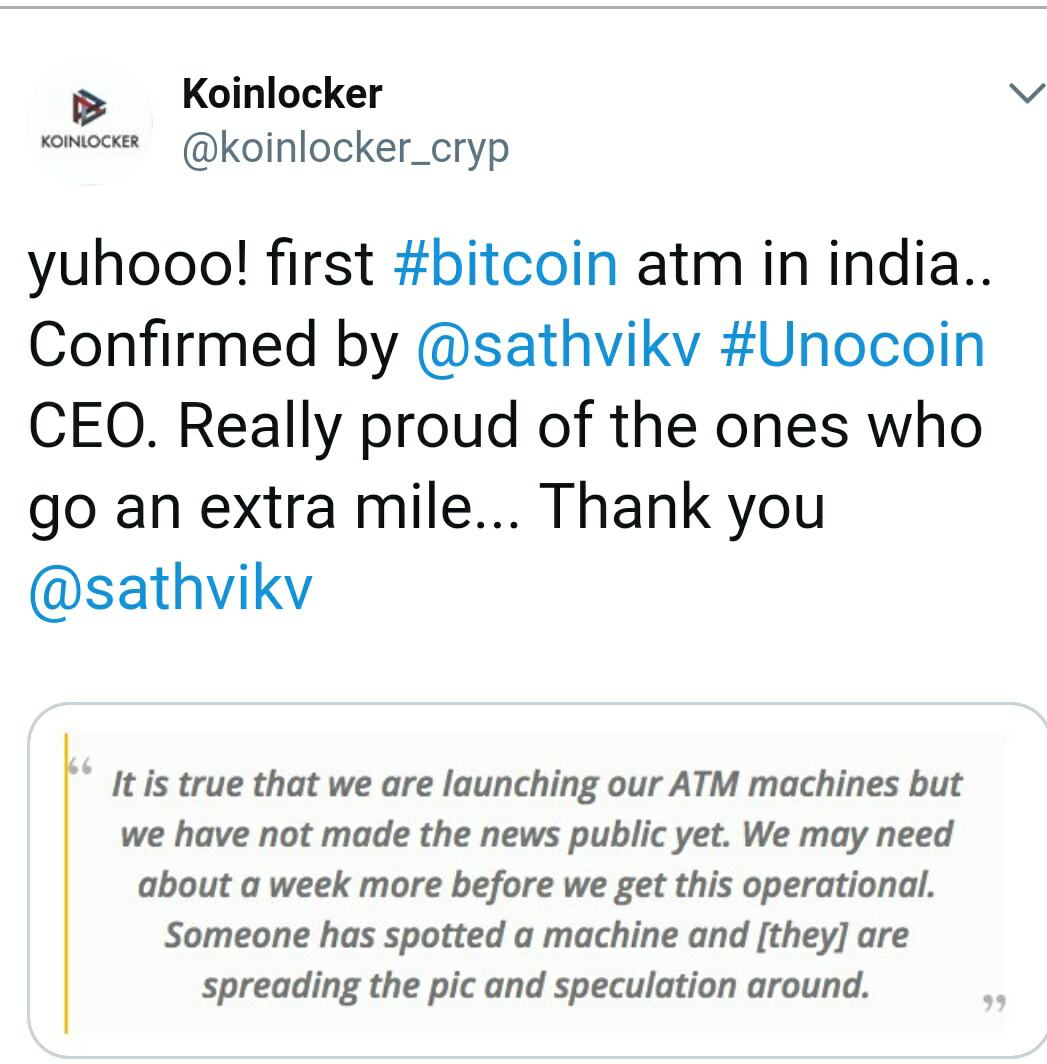This screenshot has width=1047, height=1064.
Task: Click the @sathvikv mention ending the tweet
Action: click(x=171, y=589)
